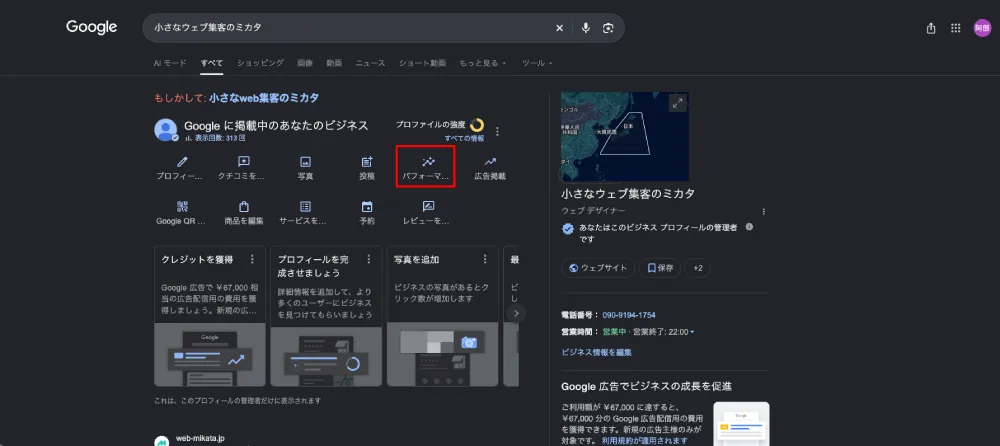Click phone number 090-9194-1754
This screenshot has width=1000, height=446.
pyautogui.click(x=629, y=315)
